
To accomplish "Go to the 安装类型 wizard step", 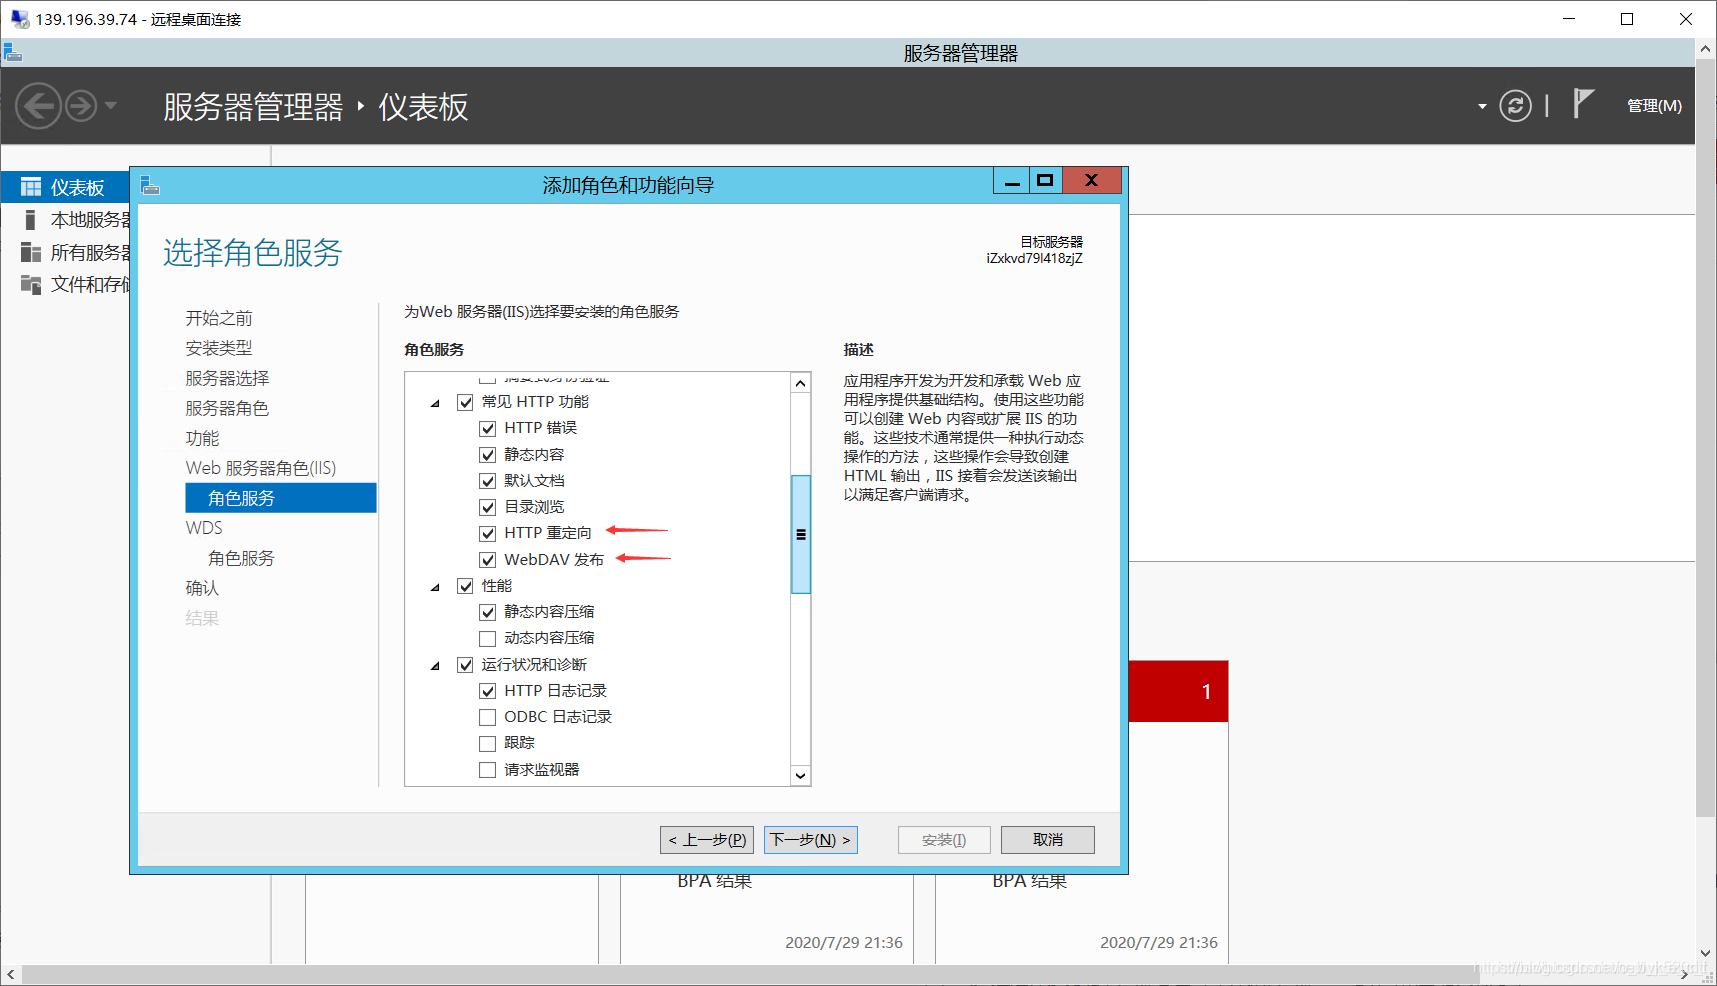I will tap(219, 348).
